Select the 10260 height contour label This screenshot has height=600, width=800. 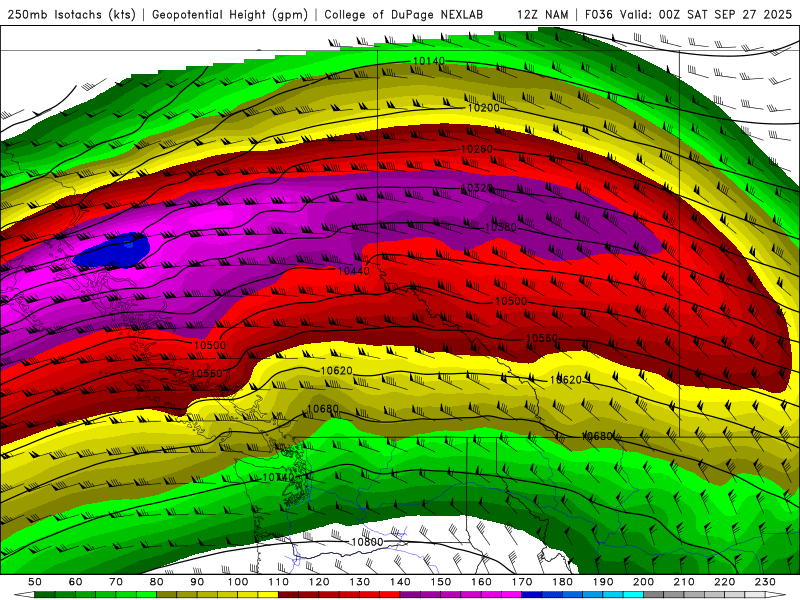(x=477, y=149)
